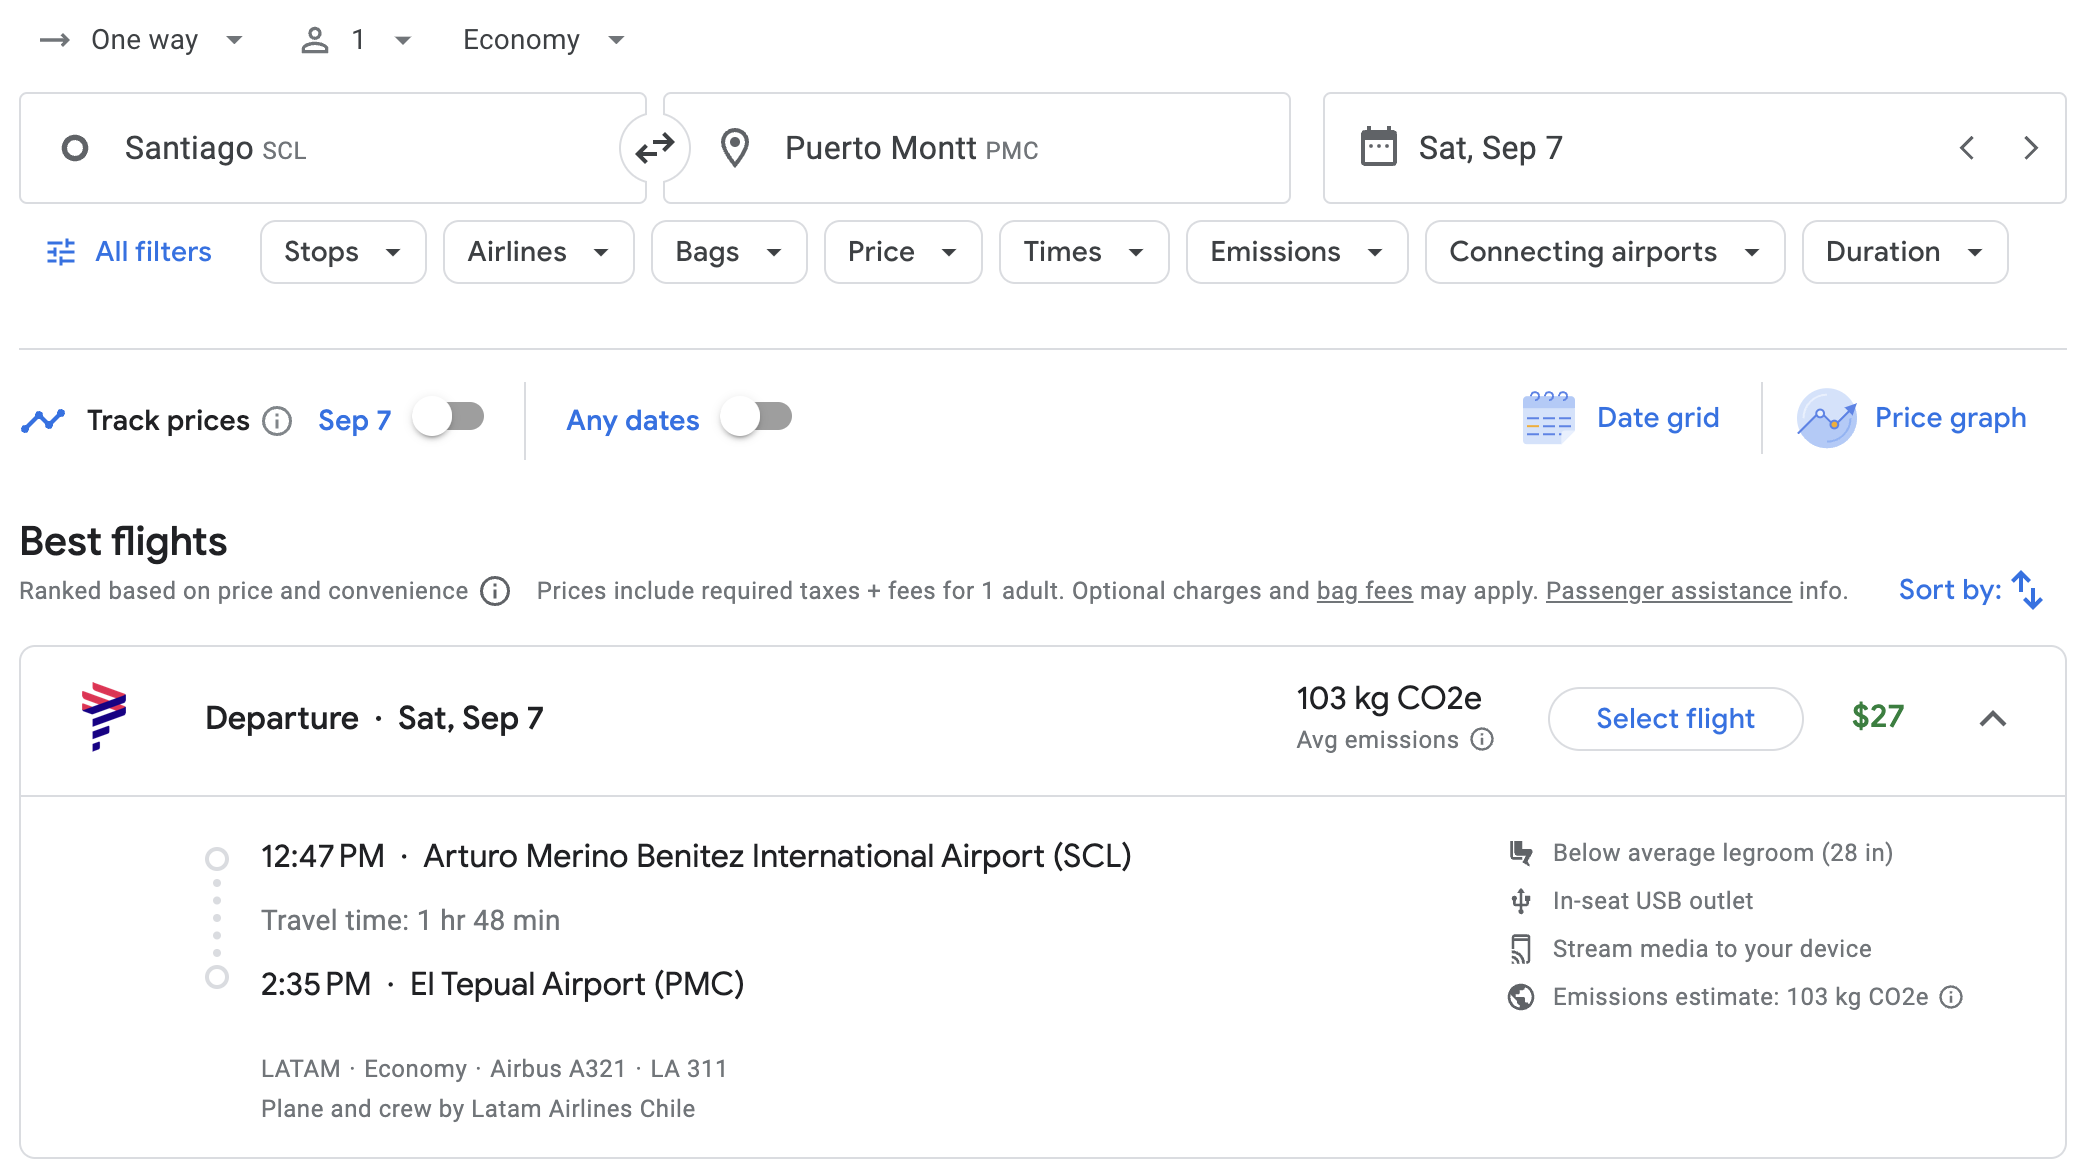2084x1166 pixels.
Task: Open the Emissions filter dropdown
Action: [1297, 252]
